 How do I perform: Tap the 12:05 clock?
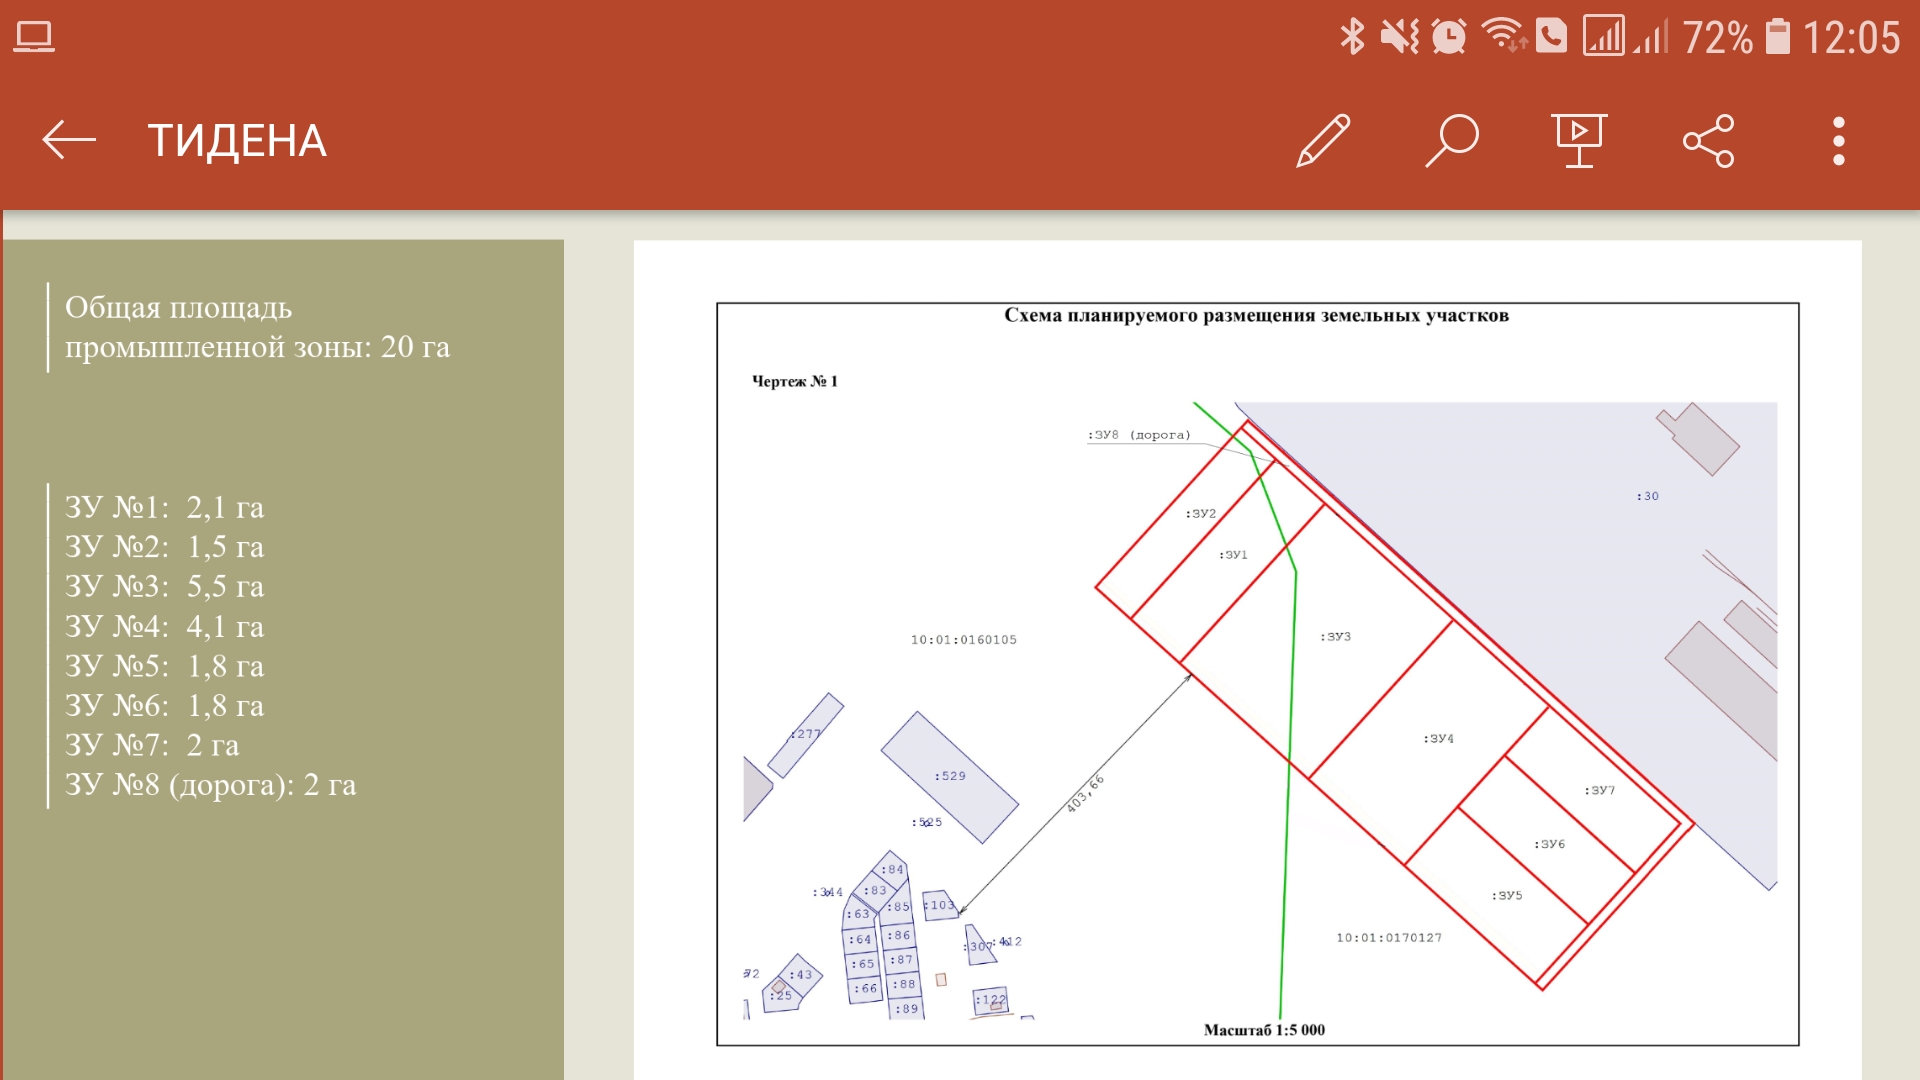point(1851,38)
